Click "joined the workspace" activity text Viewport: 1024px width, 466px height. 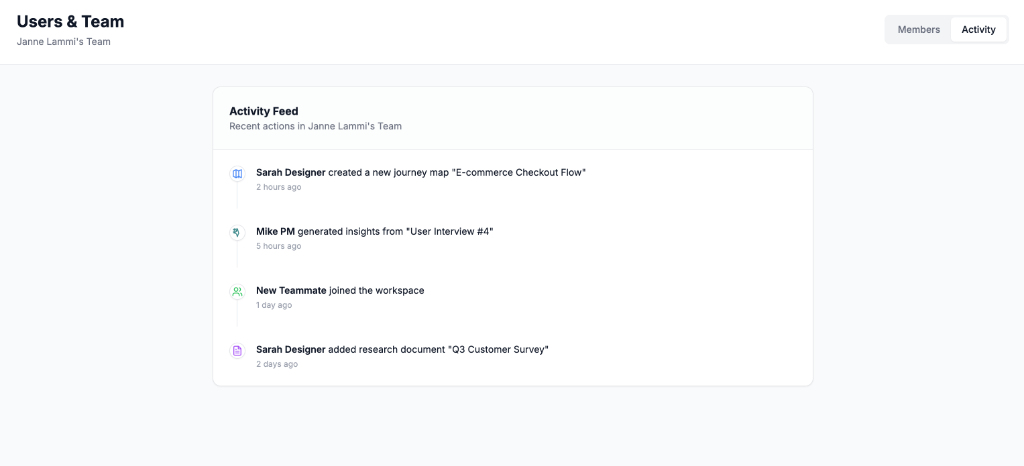pyautogui.click(x=377, y=291)
